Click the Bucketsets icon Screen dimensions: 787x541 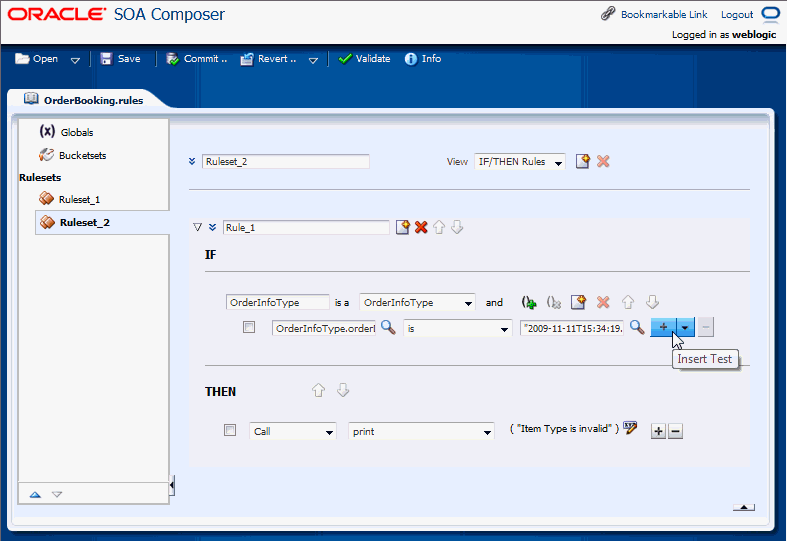point(46,155)
